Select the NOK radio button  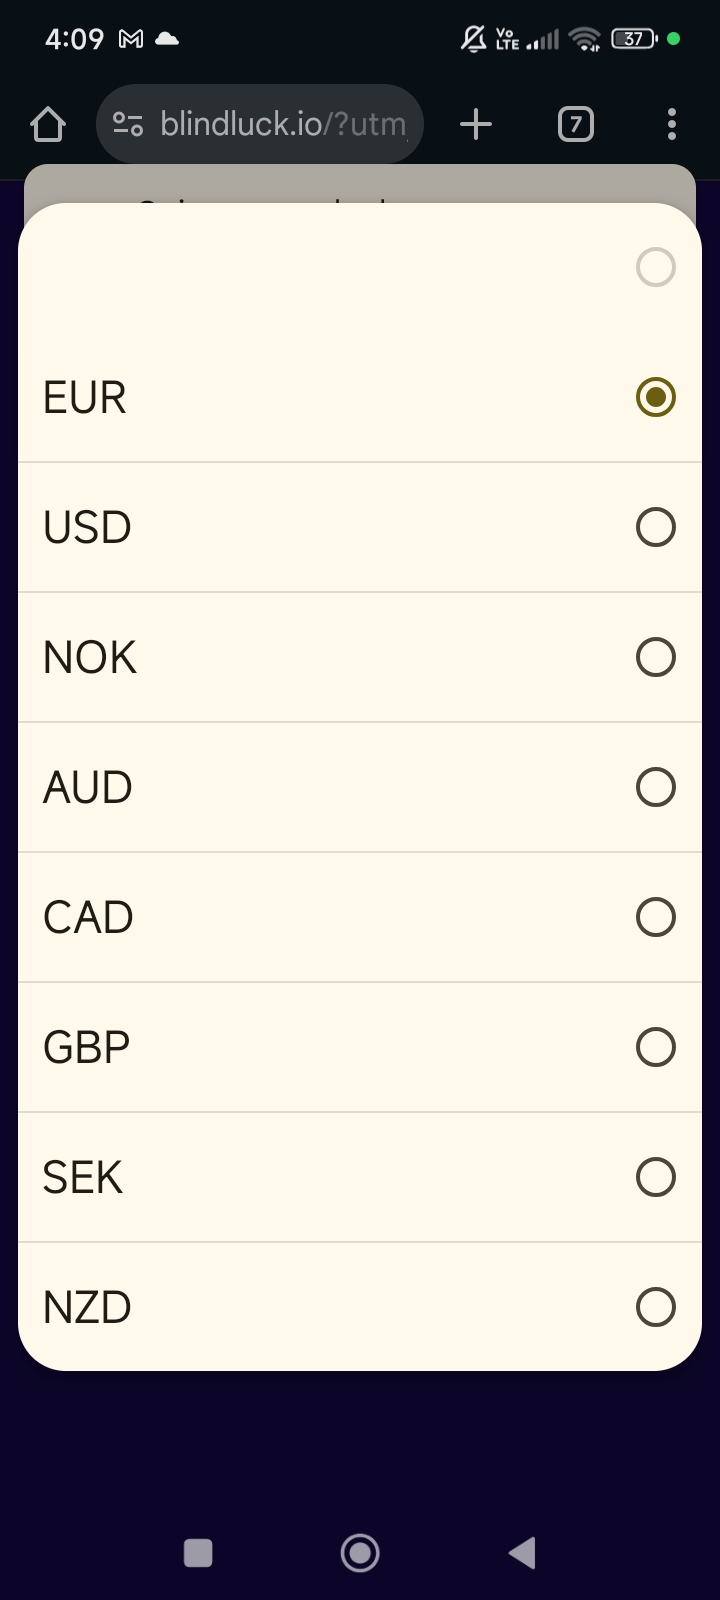click(x=655, y=657)
